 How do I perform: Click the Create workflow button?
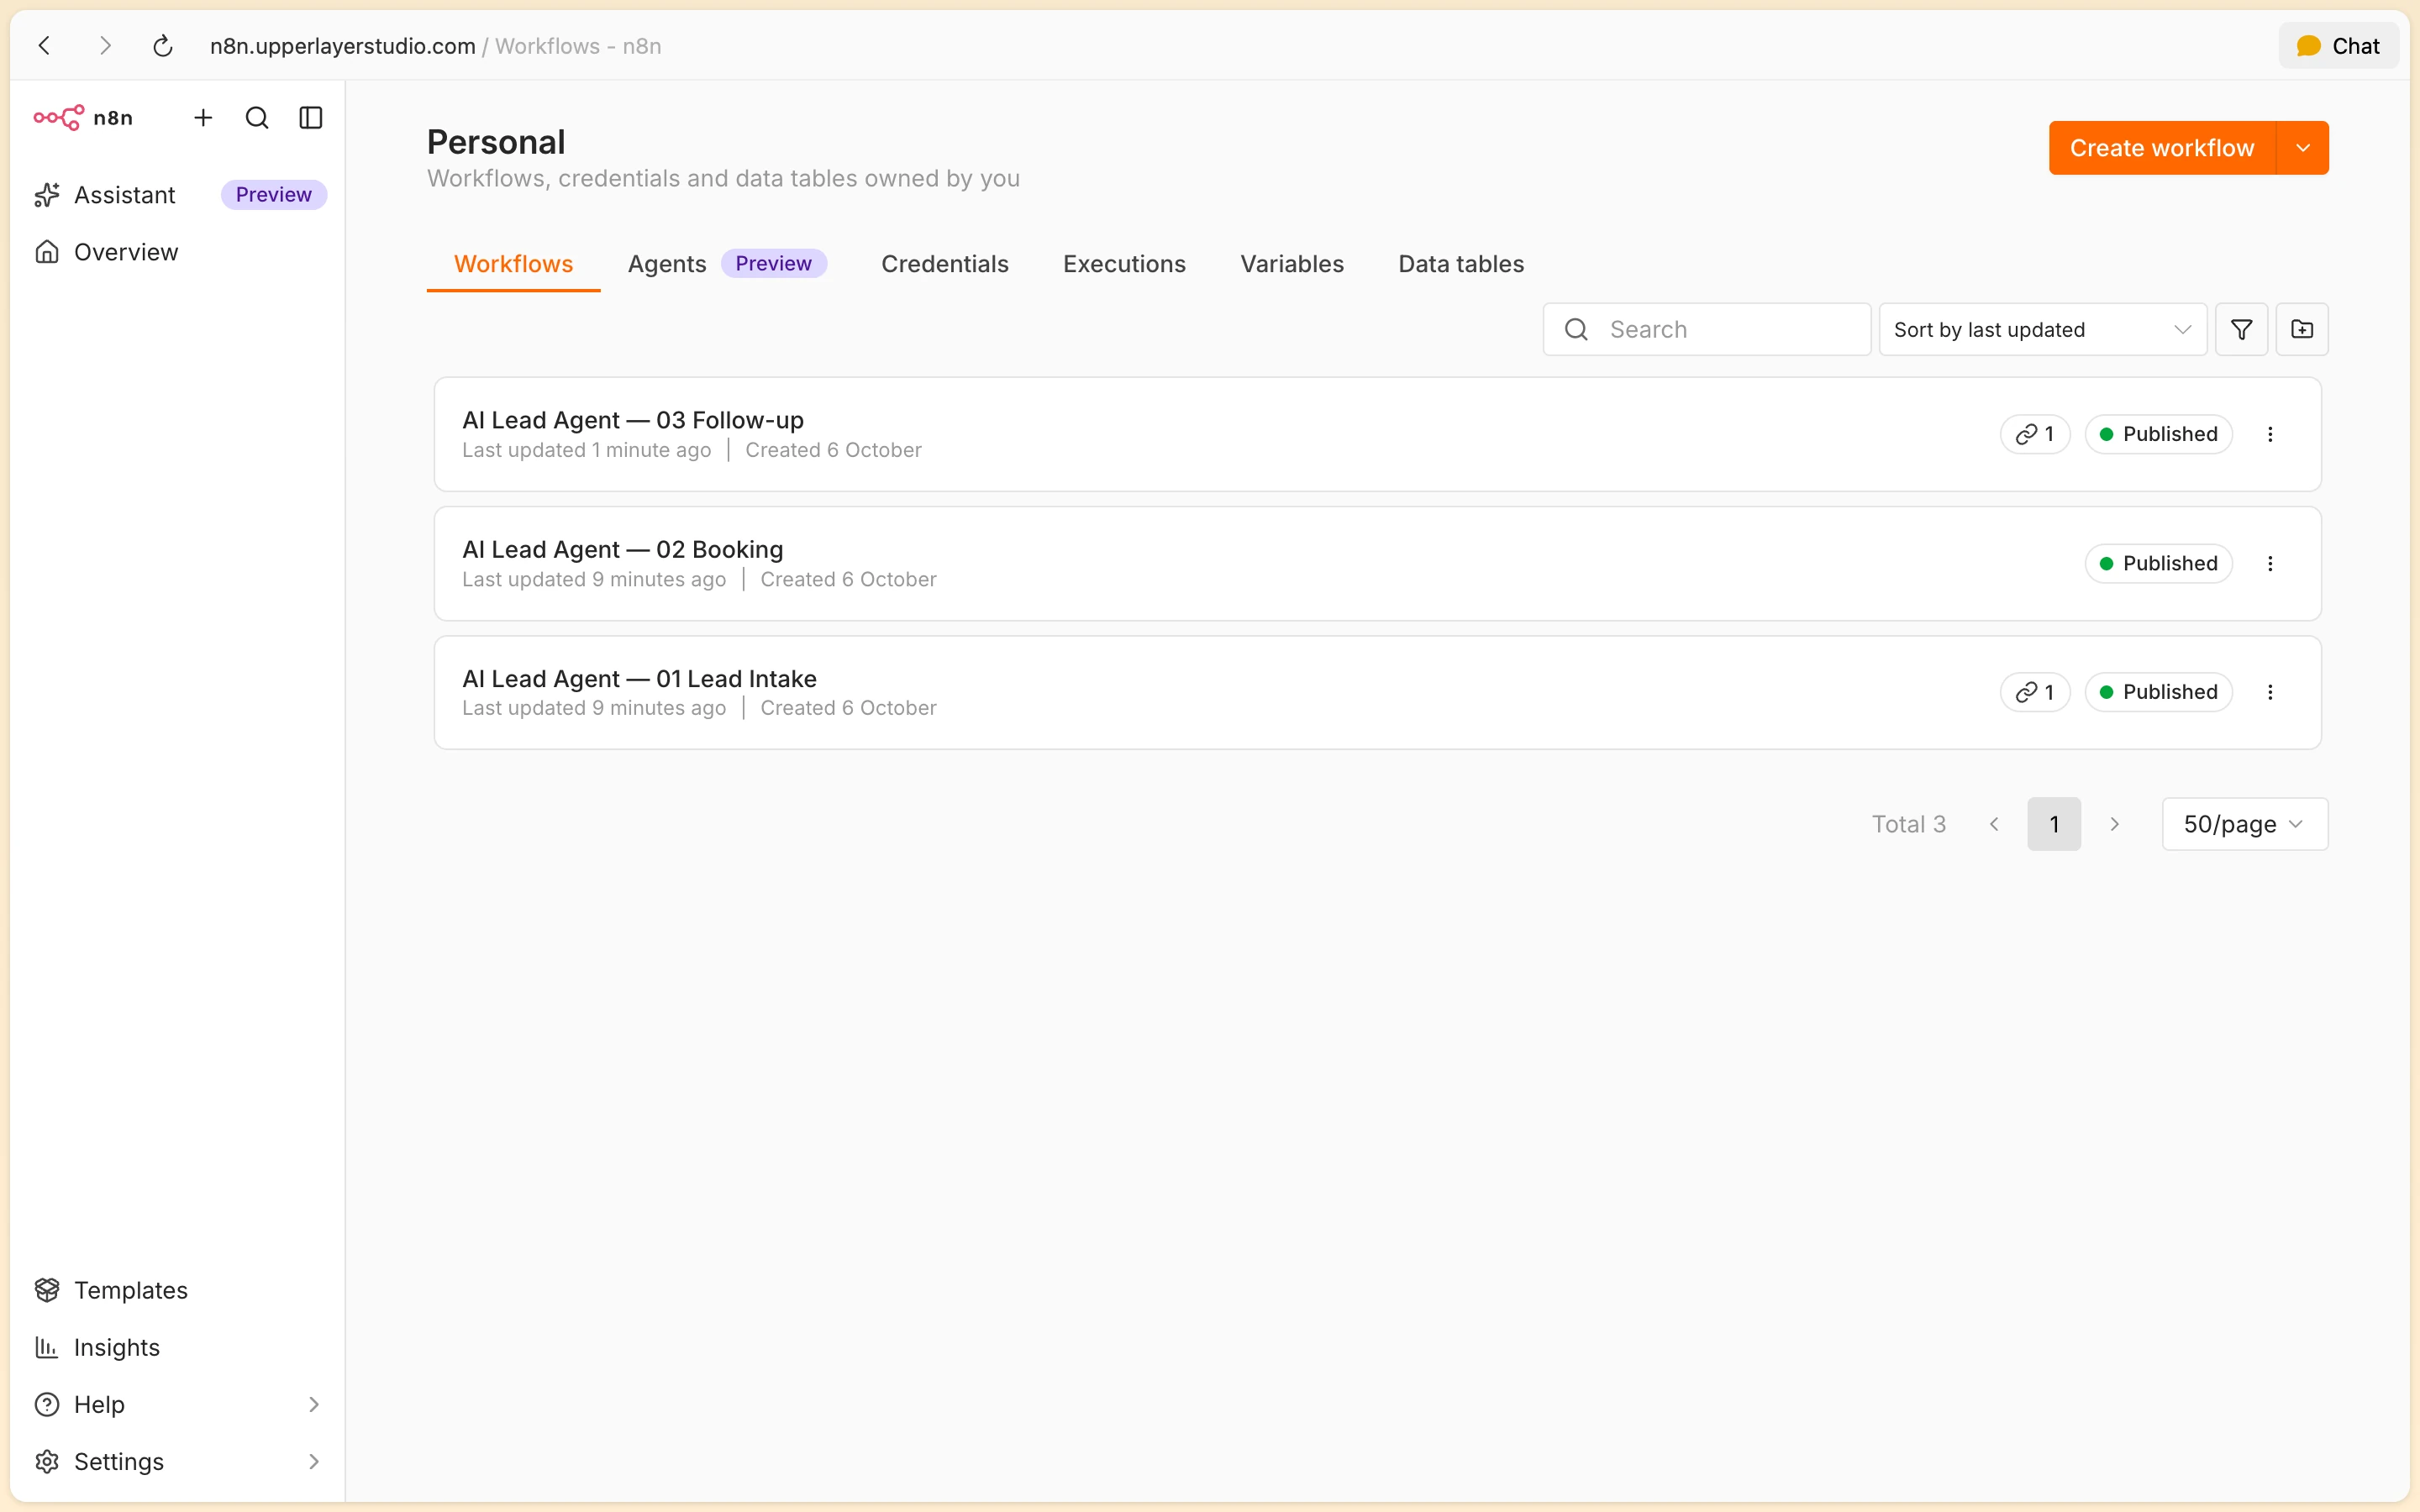pyautogui.click(x=2162, y=148)
